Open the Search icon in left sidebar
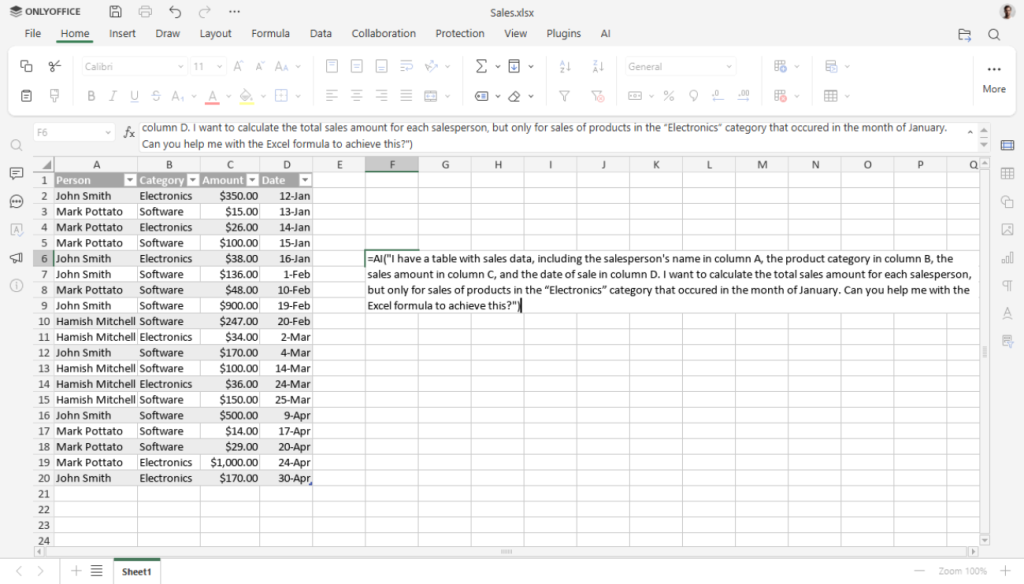The image size is (1024, 584). 16,145
